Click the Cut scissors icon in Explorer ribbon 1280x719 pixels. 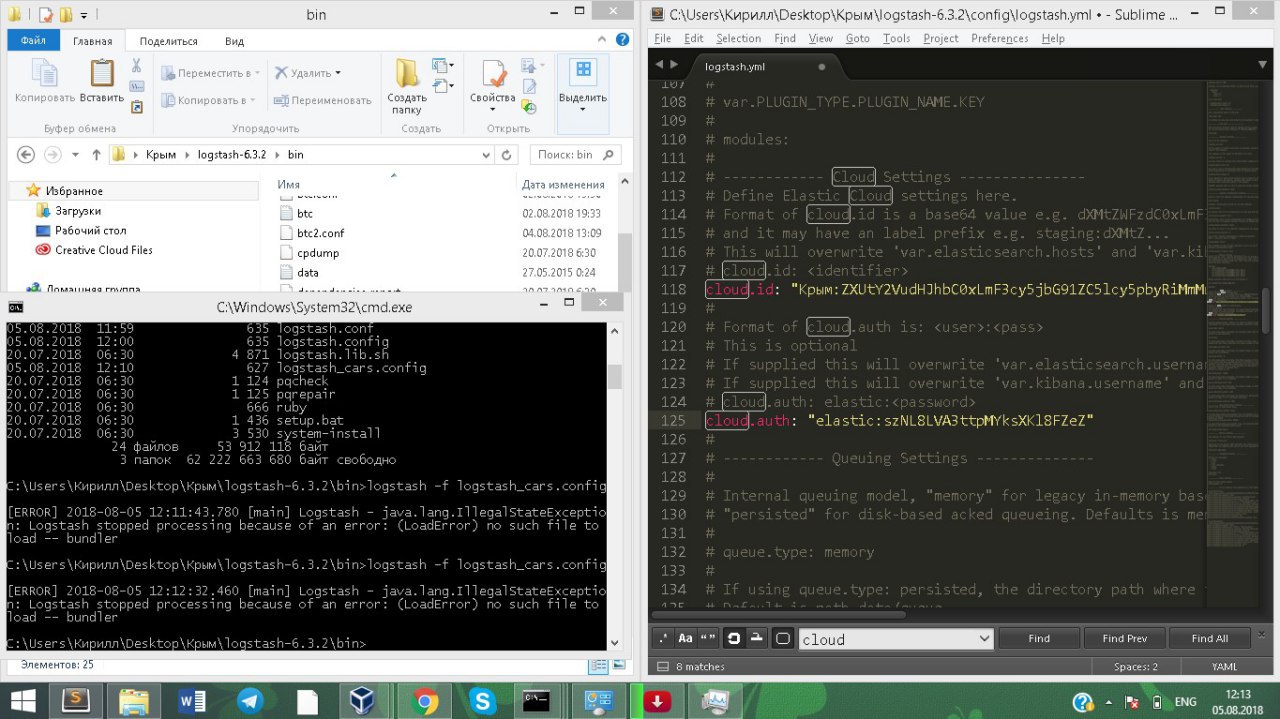tap(137, 66)
